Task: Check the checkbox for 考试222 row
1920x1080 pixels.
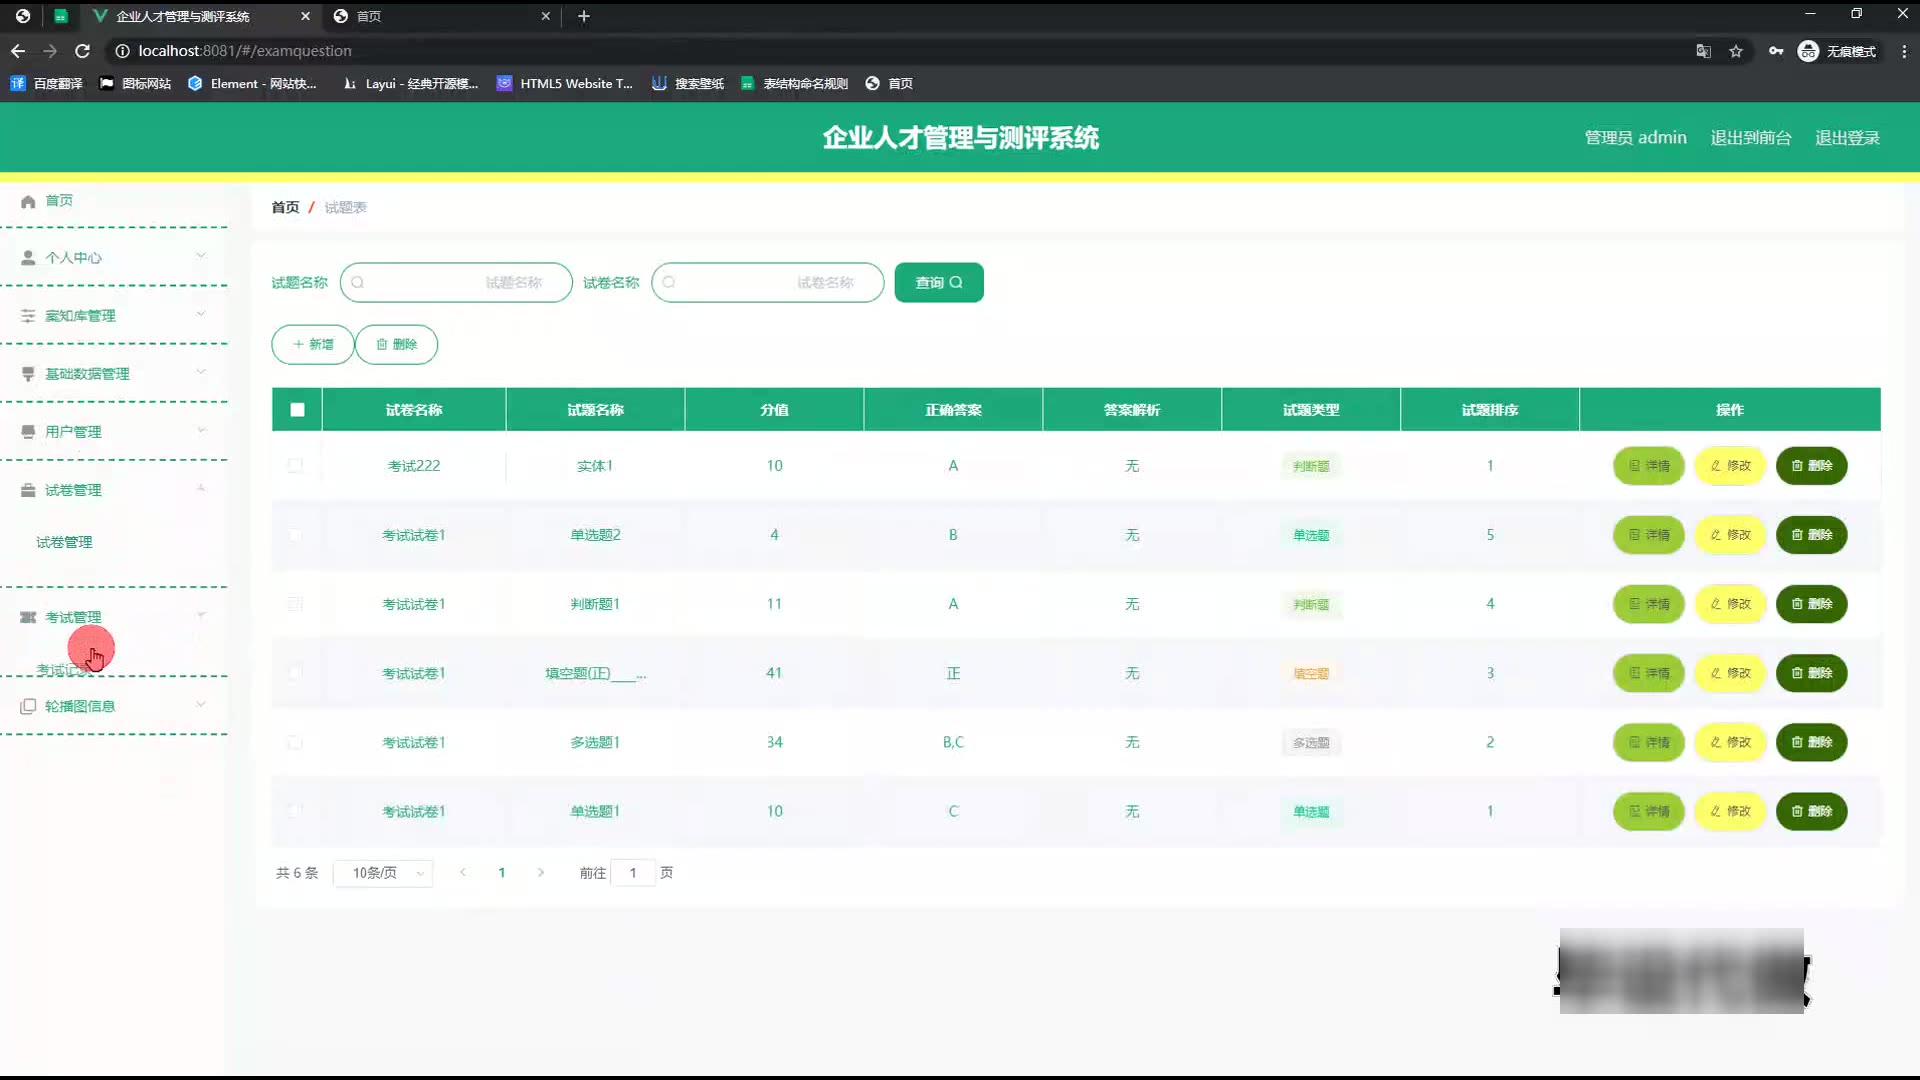Action: (x=295, y=466)
